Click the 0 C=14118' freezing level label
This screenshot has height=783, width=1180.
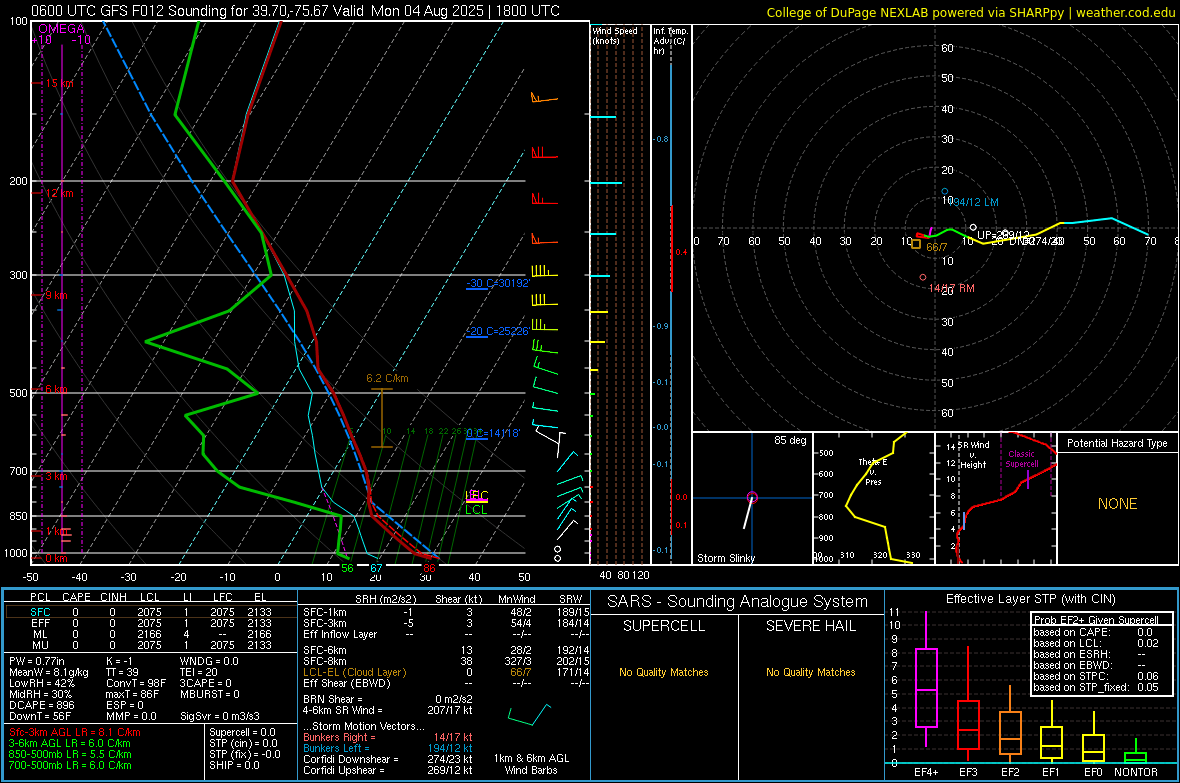(493, 433)
